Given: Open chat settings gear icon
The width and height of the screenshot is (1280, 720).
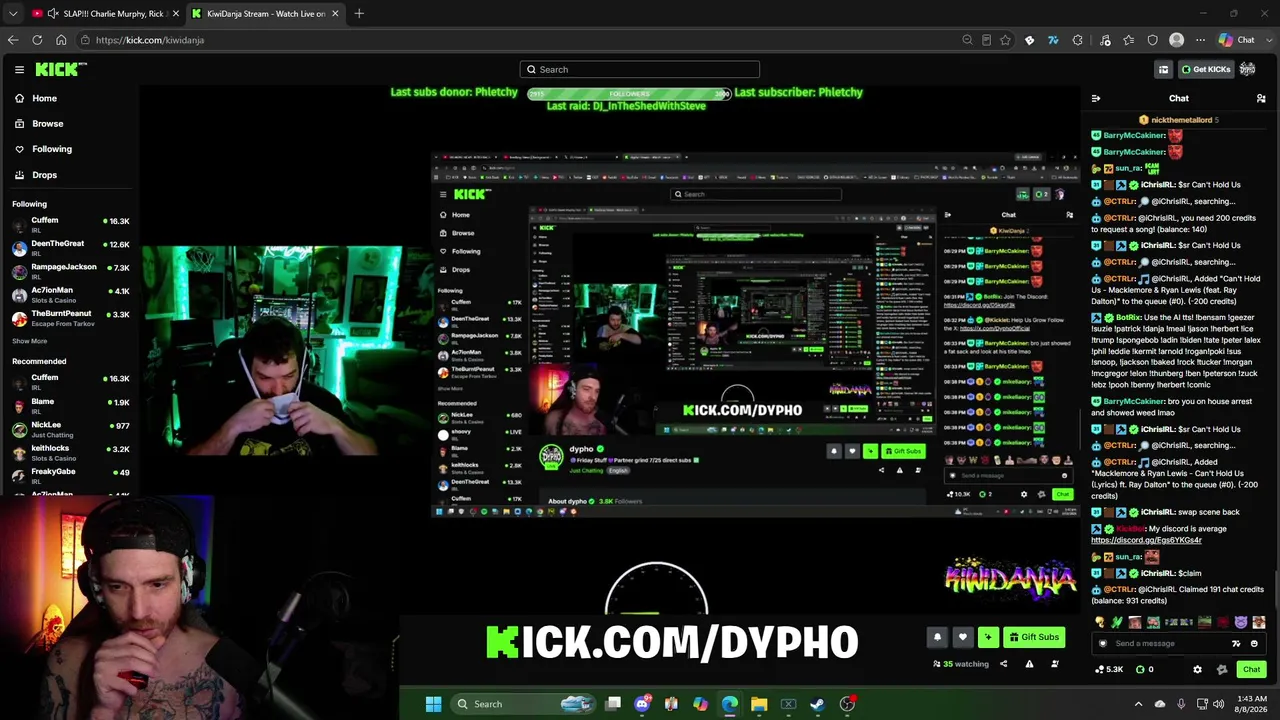Looking at the screenshot, I should point(1197,669).
